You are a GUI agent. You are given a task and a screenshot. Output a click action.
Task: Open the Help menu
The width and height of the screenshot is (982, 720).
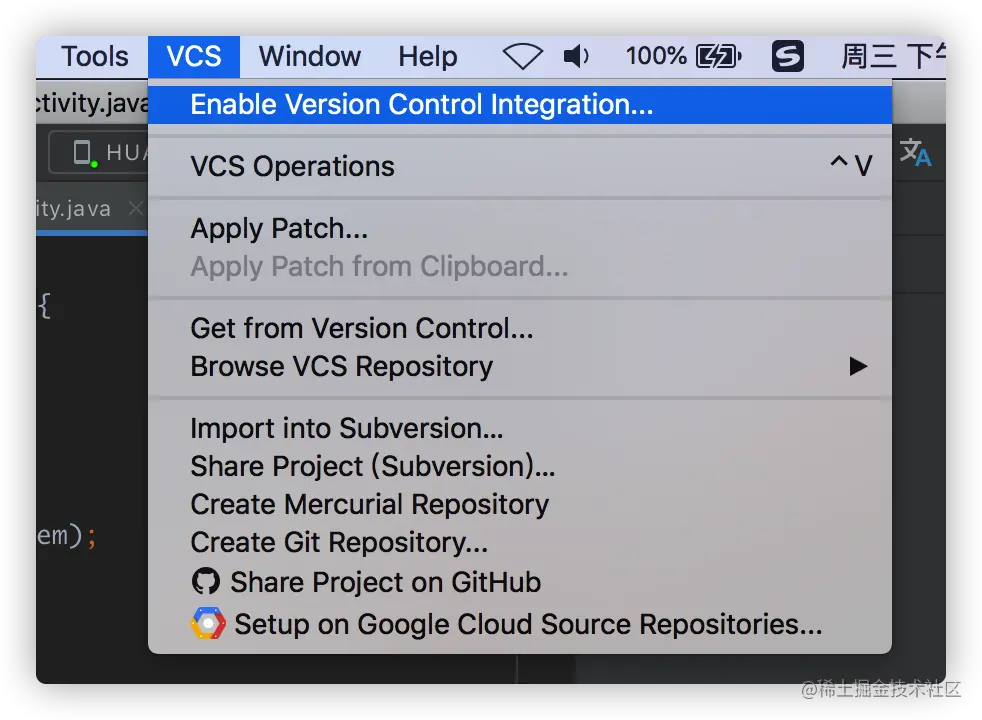(427, 57)
